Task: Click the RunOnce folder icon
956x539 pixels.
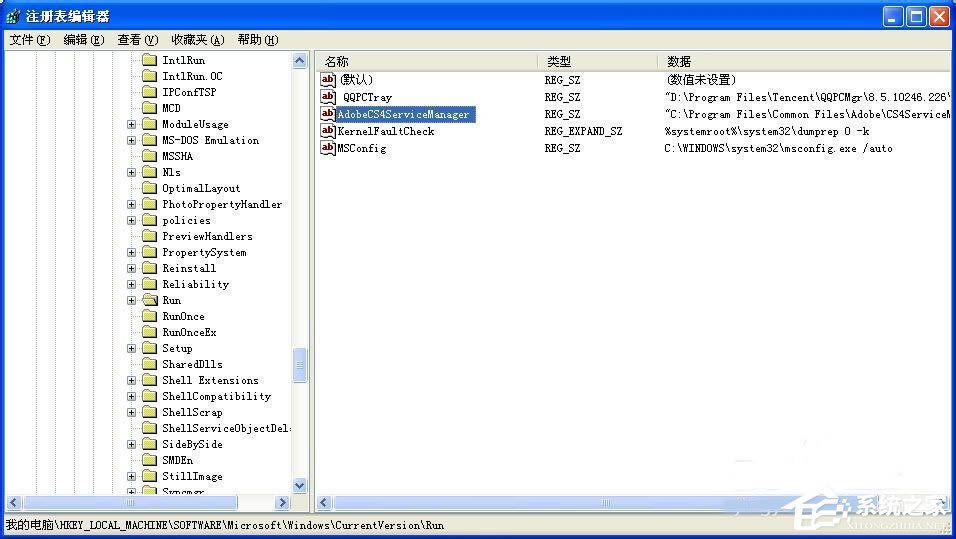Action: point(149,316)
